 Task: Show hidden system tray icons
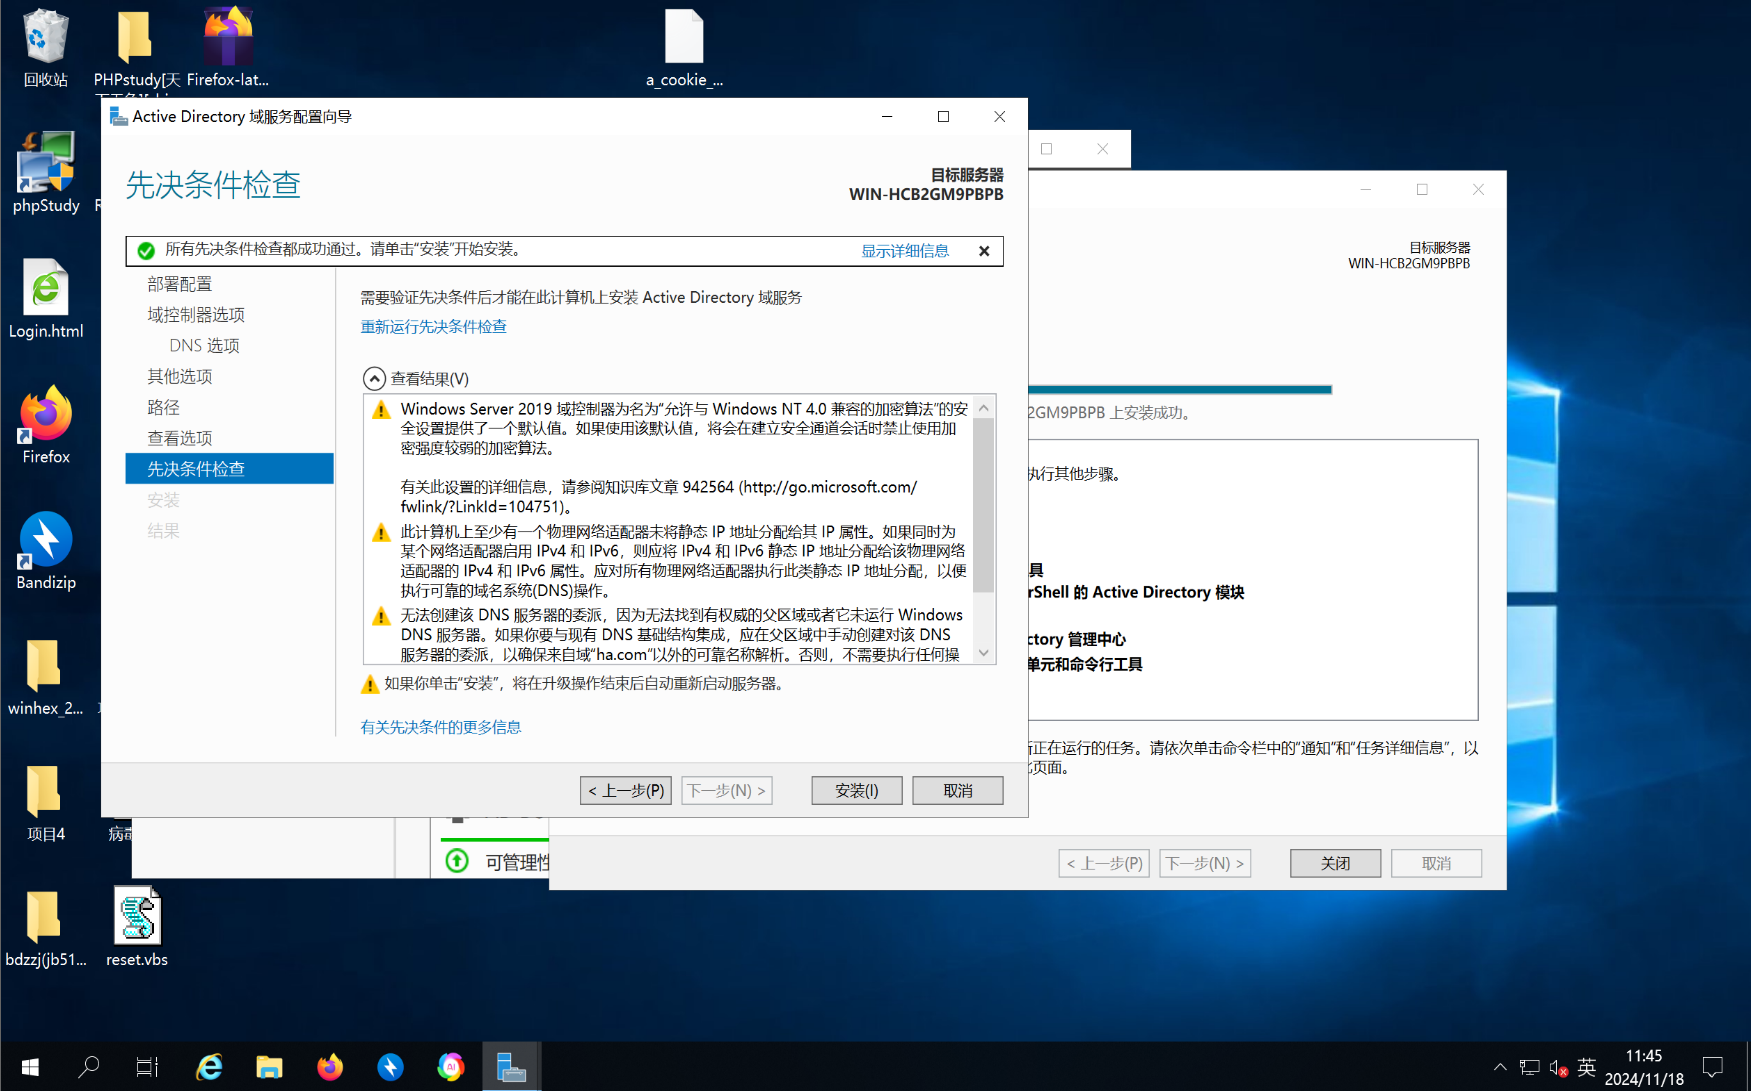1500,1067
